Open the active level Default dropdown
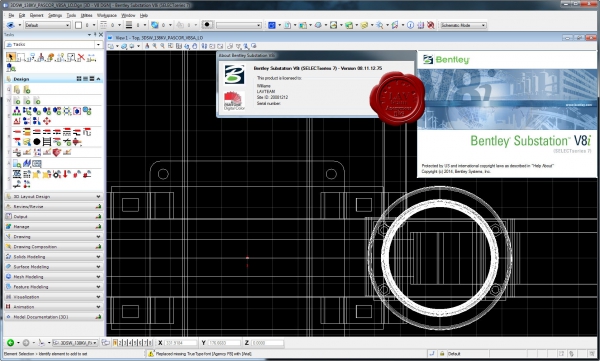Screen dimensions: 600x361 pyautogui.click(x=47, y=25)
